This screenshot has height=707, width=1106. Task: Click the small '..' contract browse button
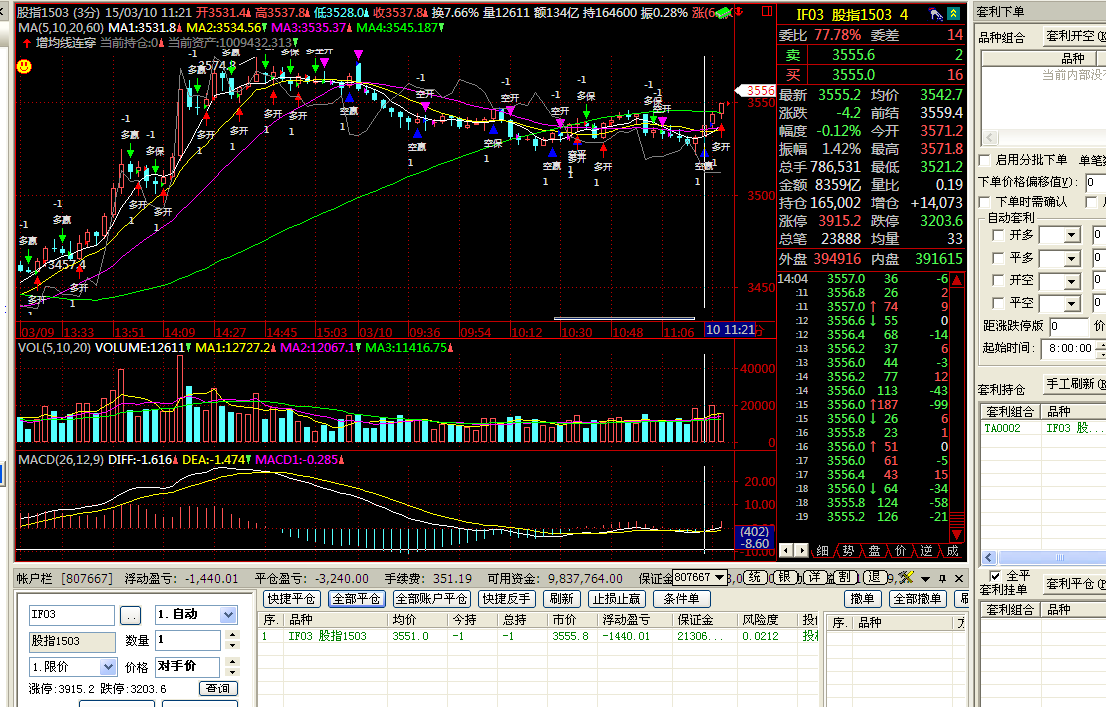tap(130, 615)
